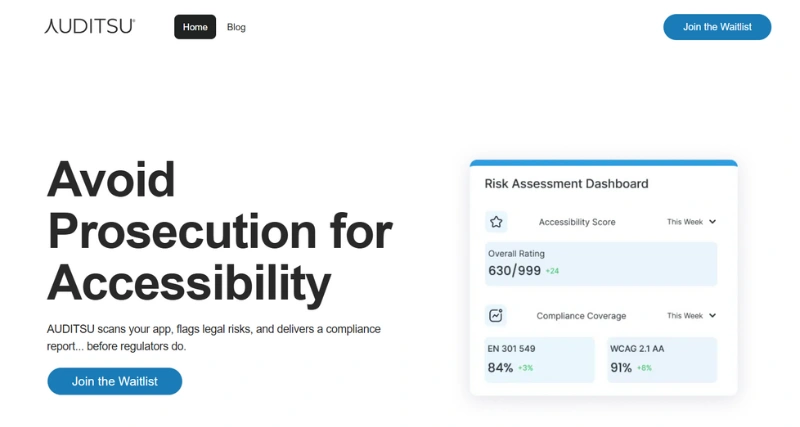800x427 pixels.
Task: Click the Compliance Coverage label
Action: tap(581, 316)
